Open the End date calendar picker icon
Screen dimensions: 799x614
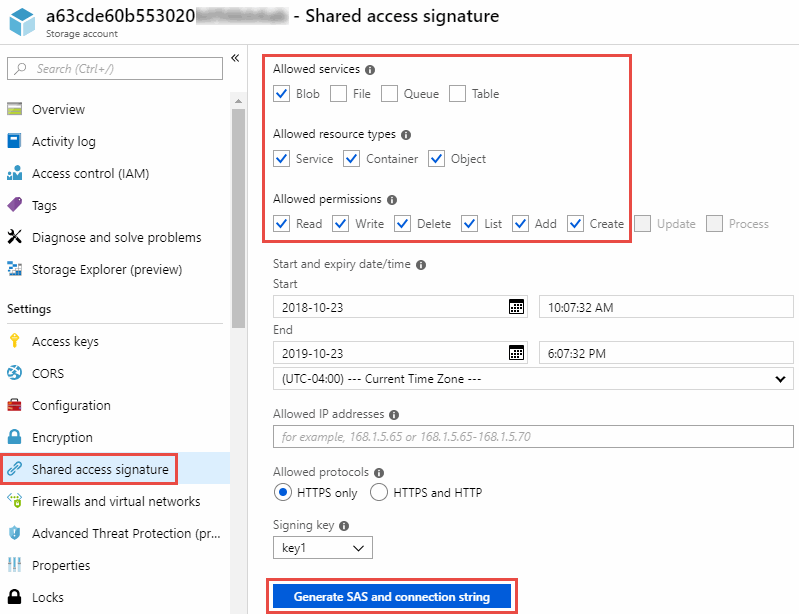pyautogui.click(x=516, y=352)
